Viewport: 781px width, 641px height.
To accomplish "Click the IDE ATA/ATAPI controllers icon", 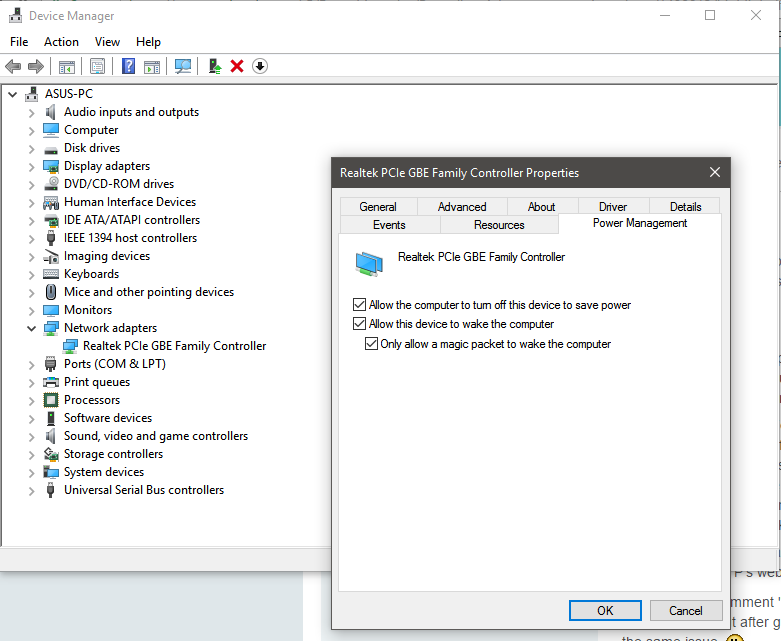I will (51, 220).
